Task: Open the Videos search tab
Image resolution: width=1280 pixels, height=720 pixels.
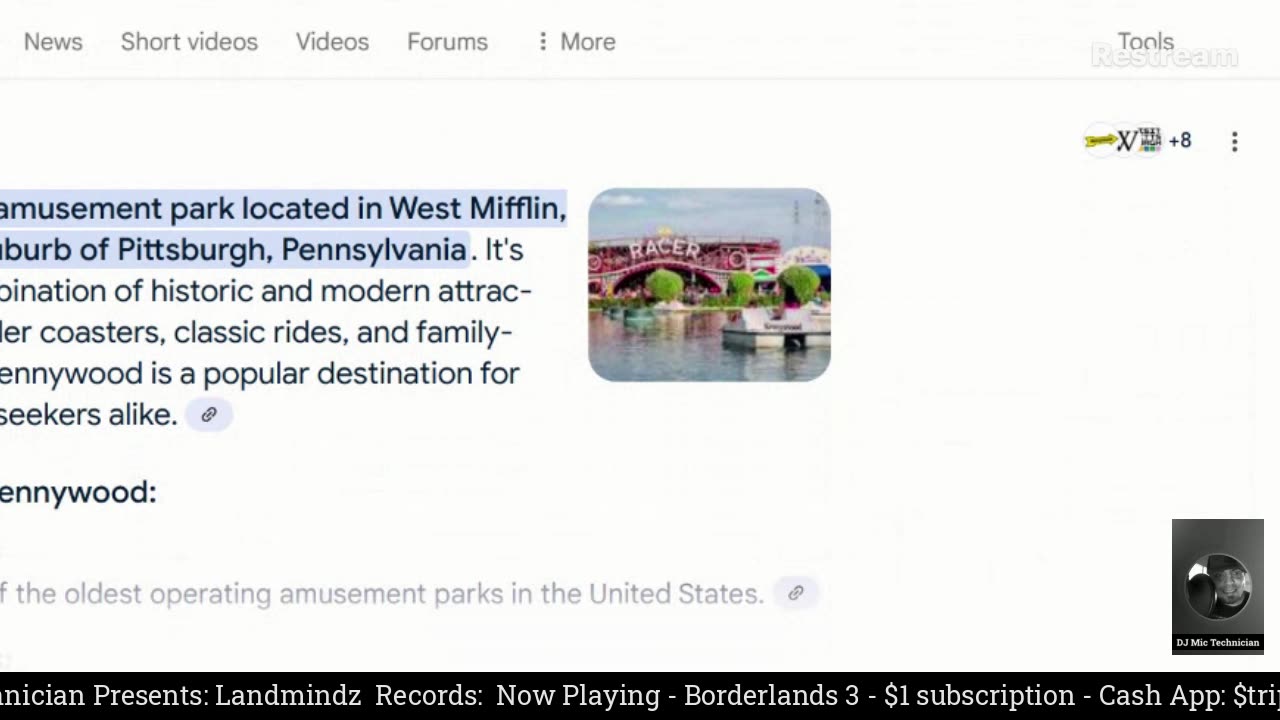Action: click(332, 42)
